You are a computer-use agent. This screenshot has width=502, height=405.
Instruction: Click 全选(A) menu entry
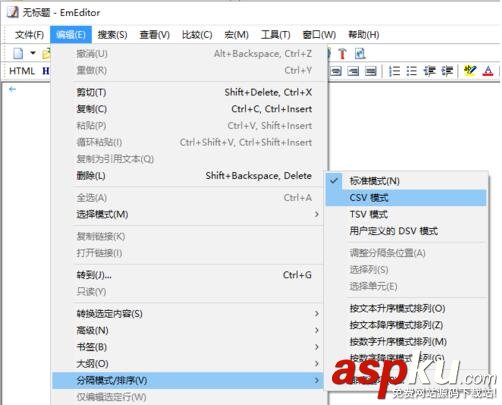(188, 198)
